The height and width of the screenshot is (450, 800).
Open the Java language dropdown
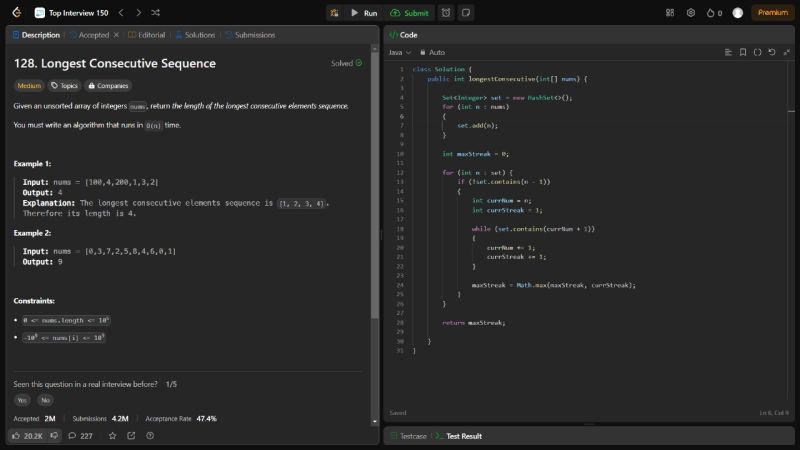(x=400, y=53)
